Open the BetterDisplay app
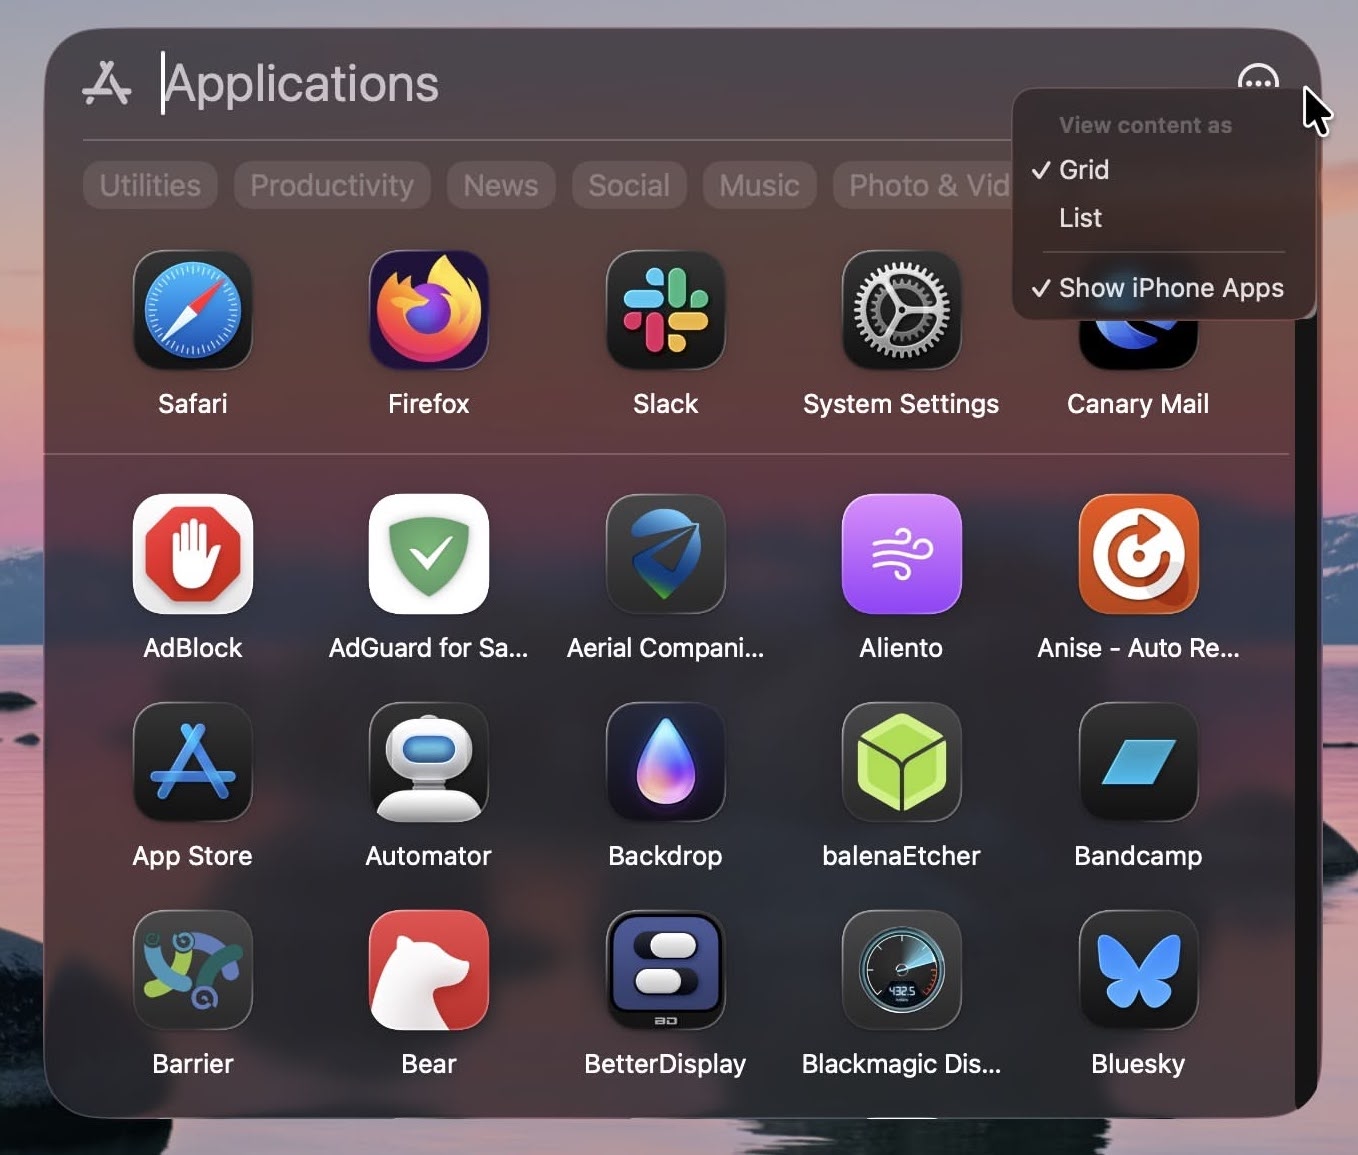1358x1155 pixels. pyautogui.click(x=665, y=970)
